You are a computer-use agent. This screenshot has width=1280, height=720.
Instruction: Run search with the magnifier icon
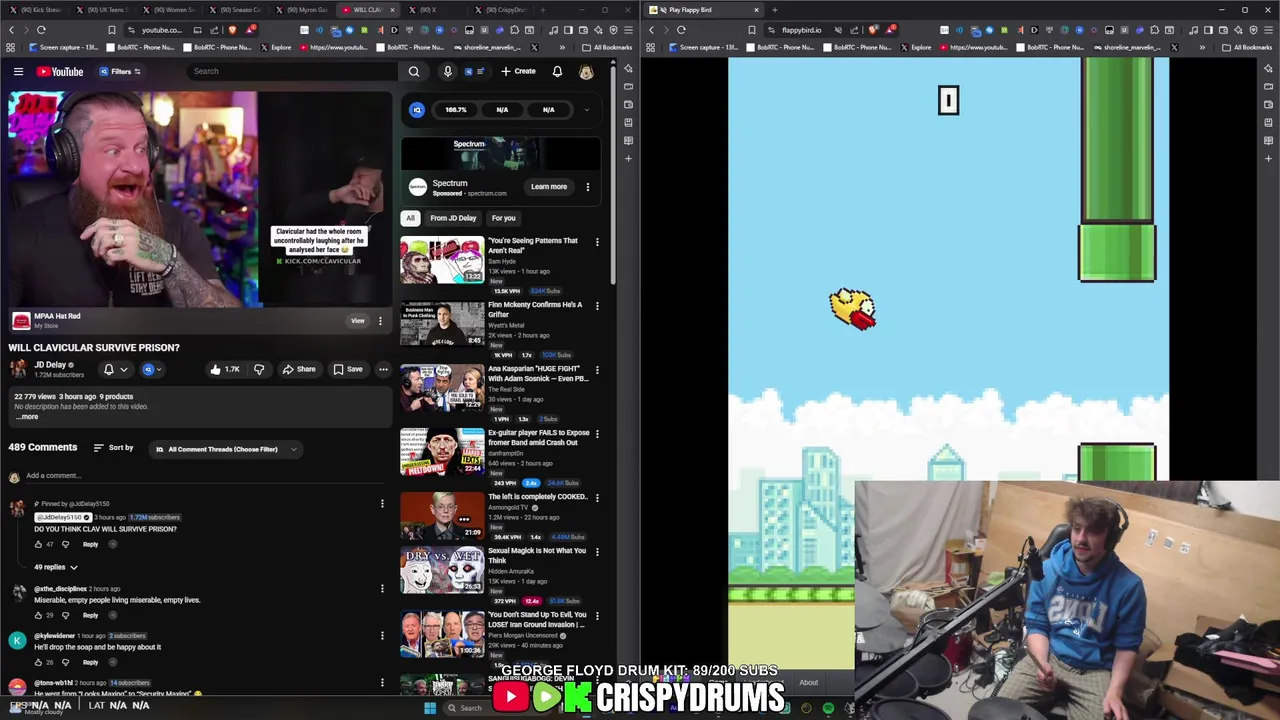(x=414, y=71)
